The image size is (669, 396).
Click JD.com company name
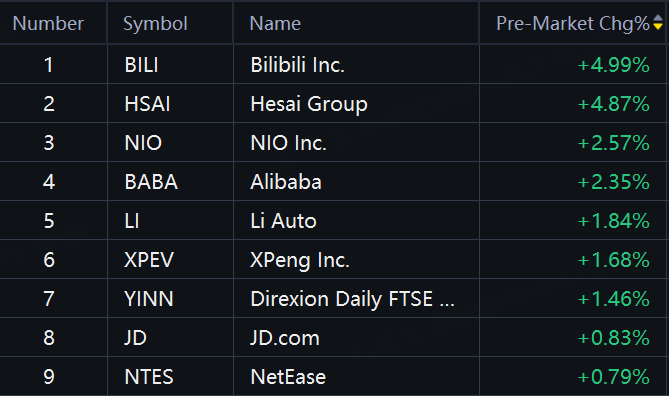coord(285,338)
